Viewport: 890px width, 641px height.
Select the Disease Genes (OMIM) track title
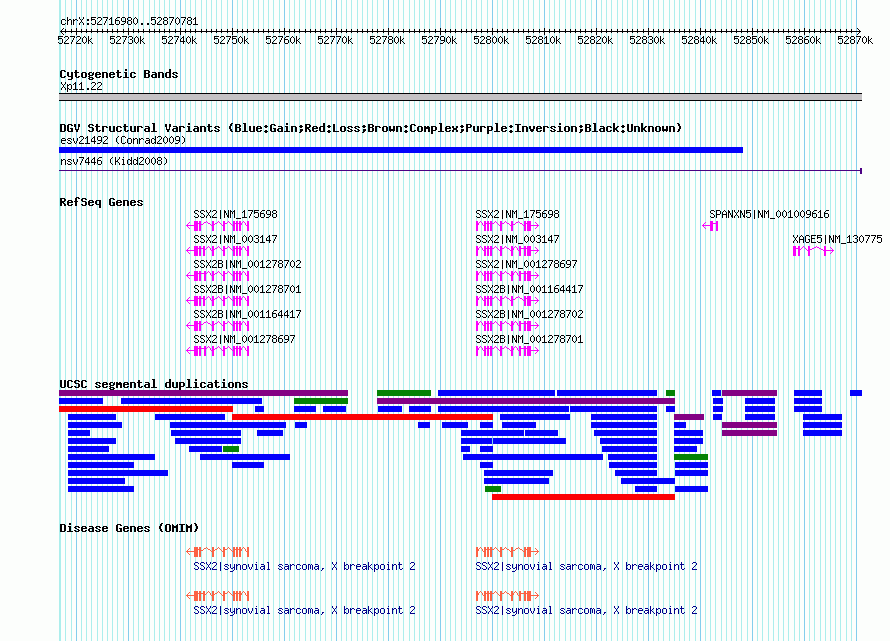[129, 528]
